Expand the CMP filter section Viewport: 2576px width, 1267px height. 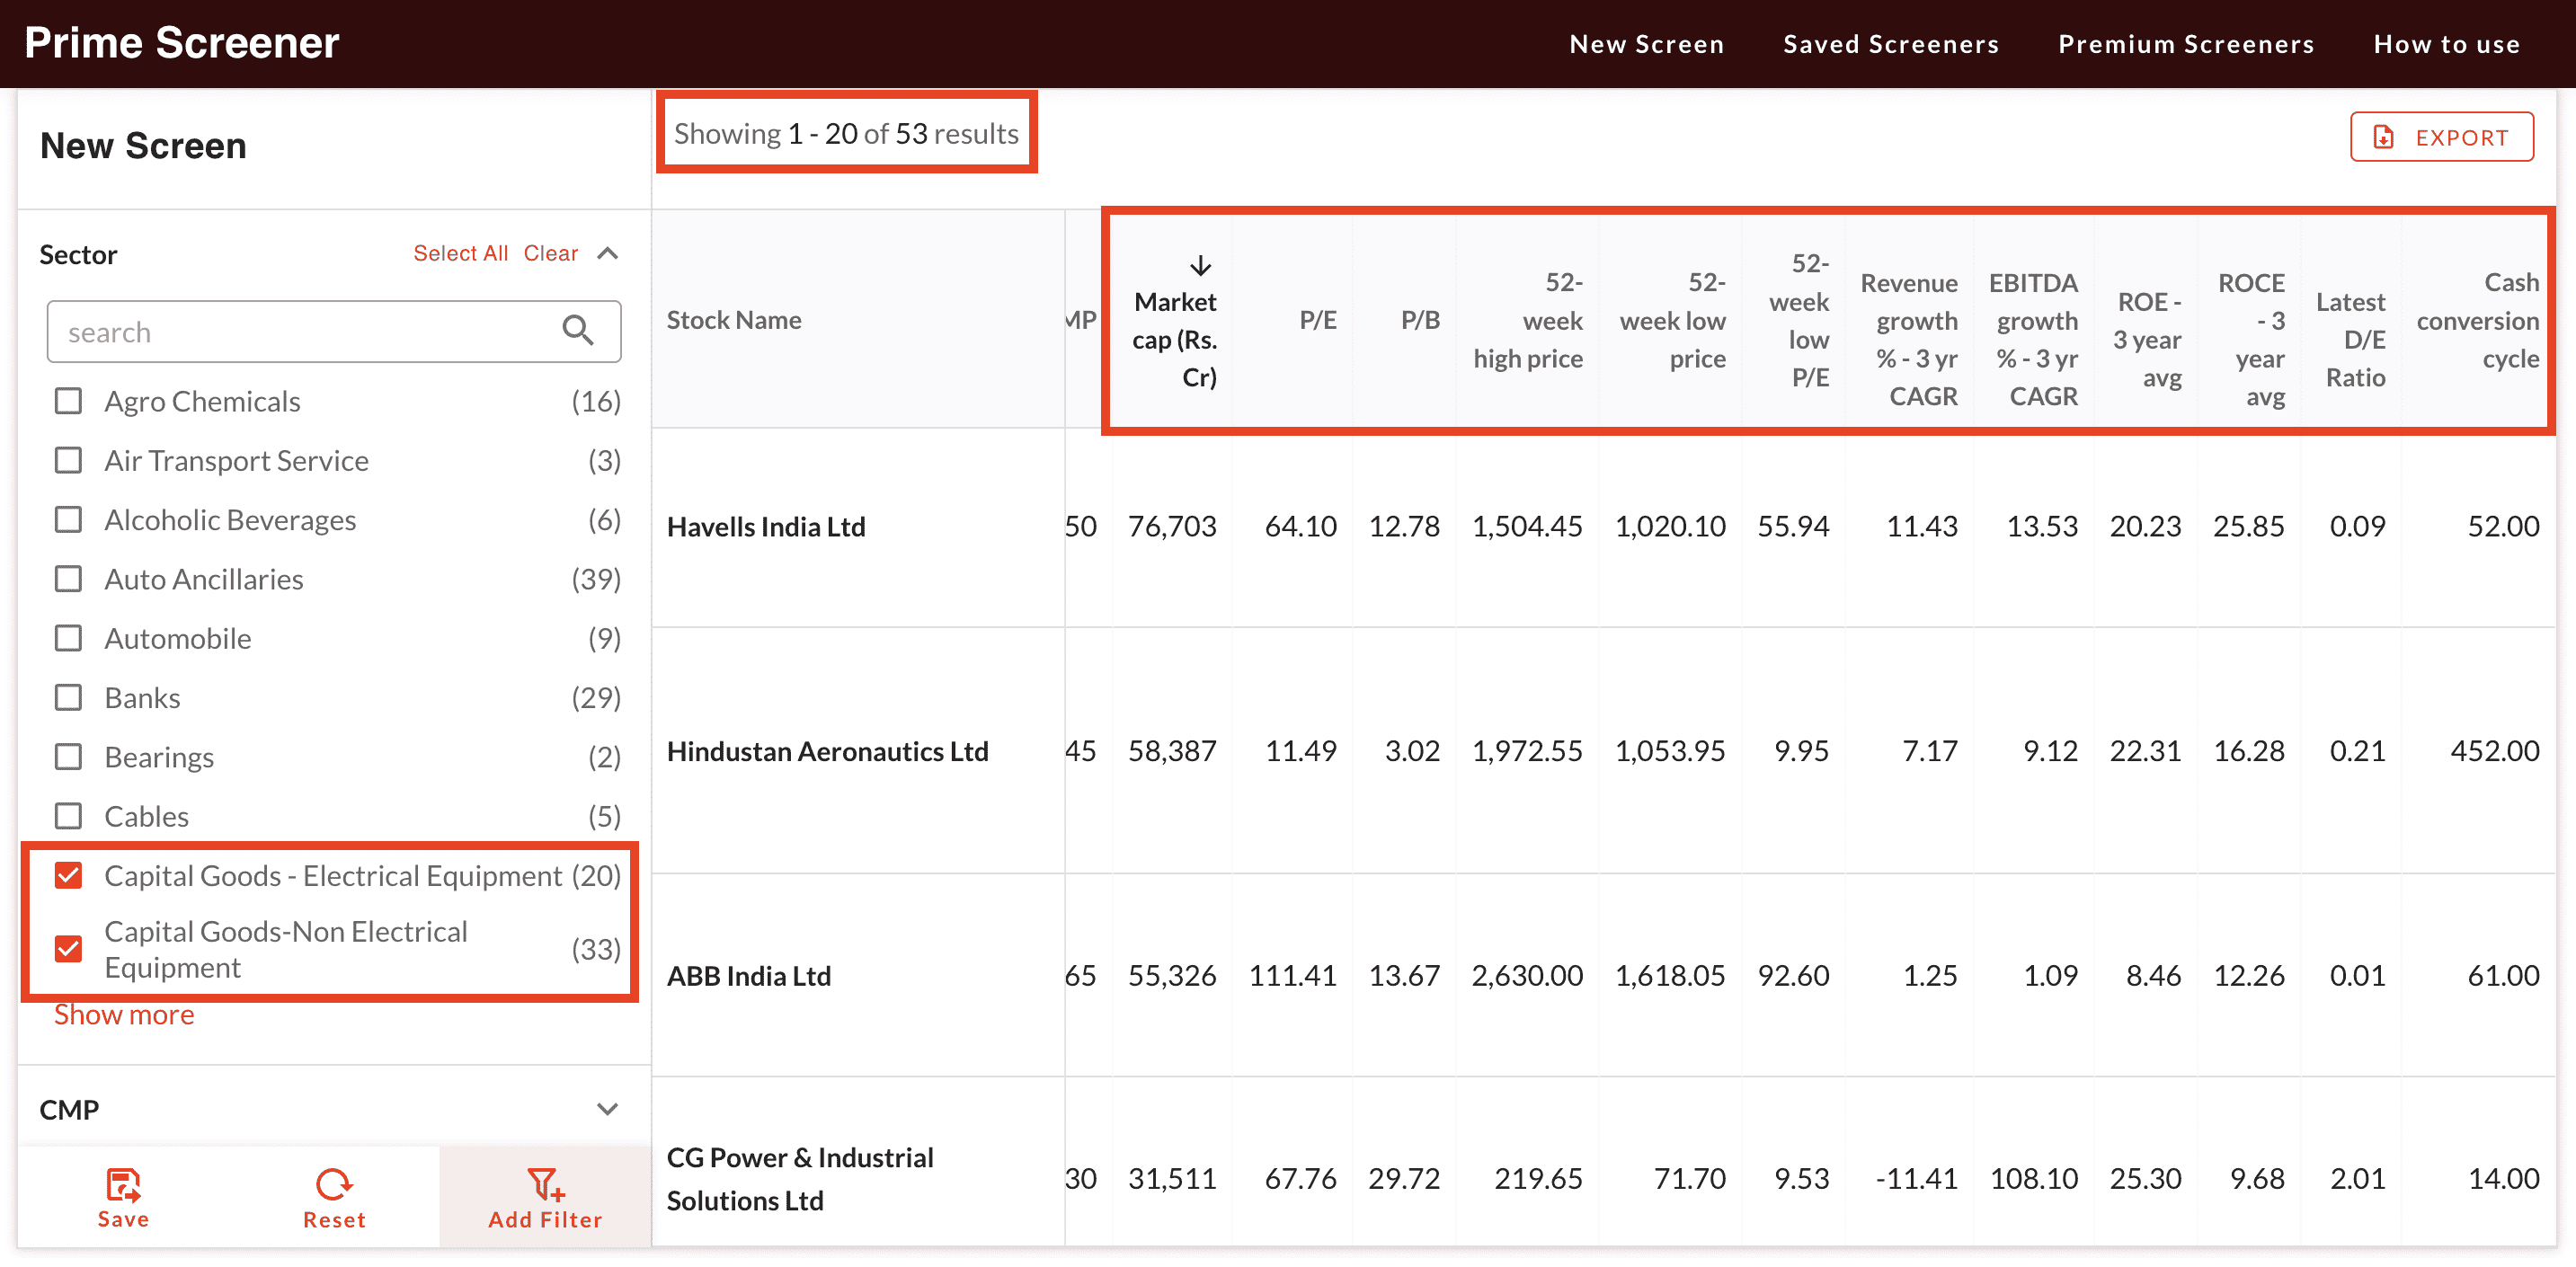tap(607, 1109)
